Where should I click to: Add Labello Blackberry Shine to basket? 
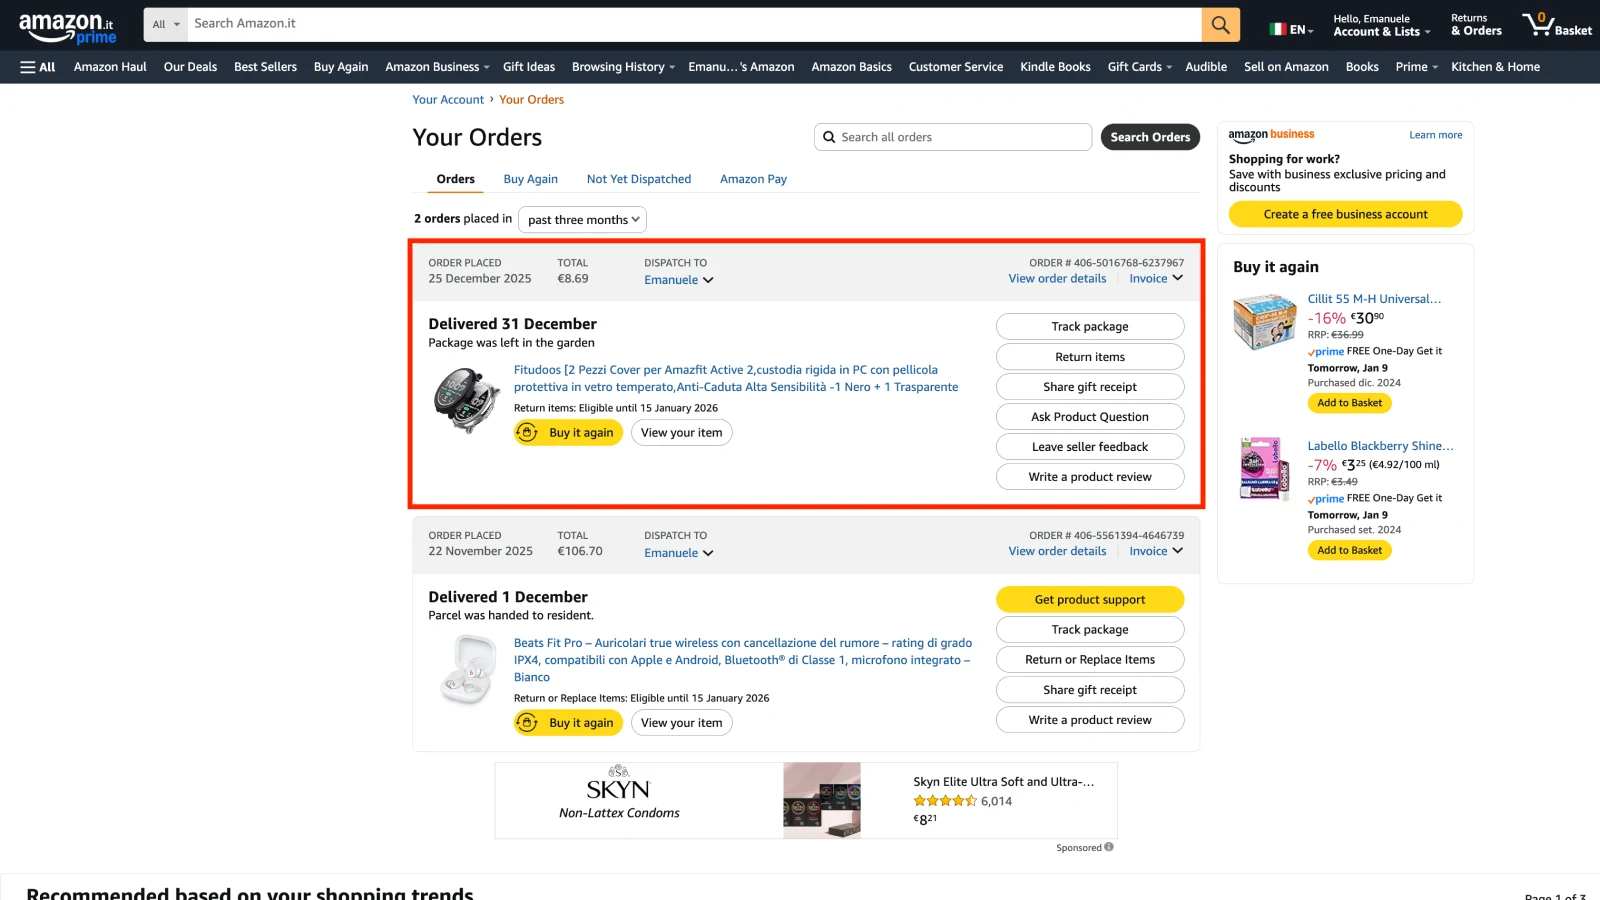point(1349,550)
